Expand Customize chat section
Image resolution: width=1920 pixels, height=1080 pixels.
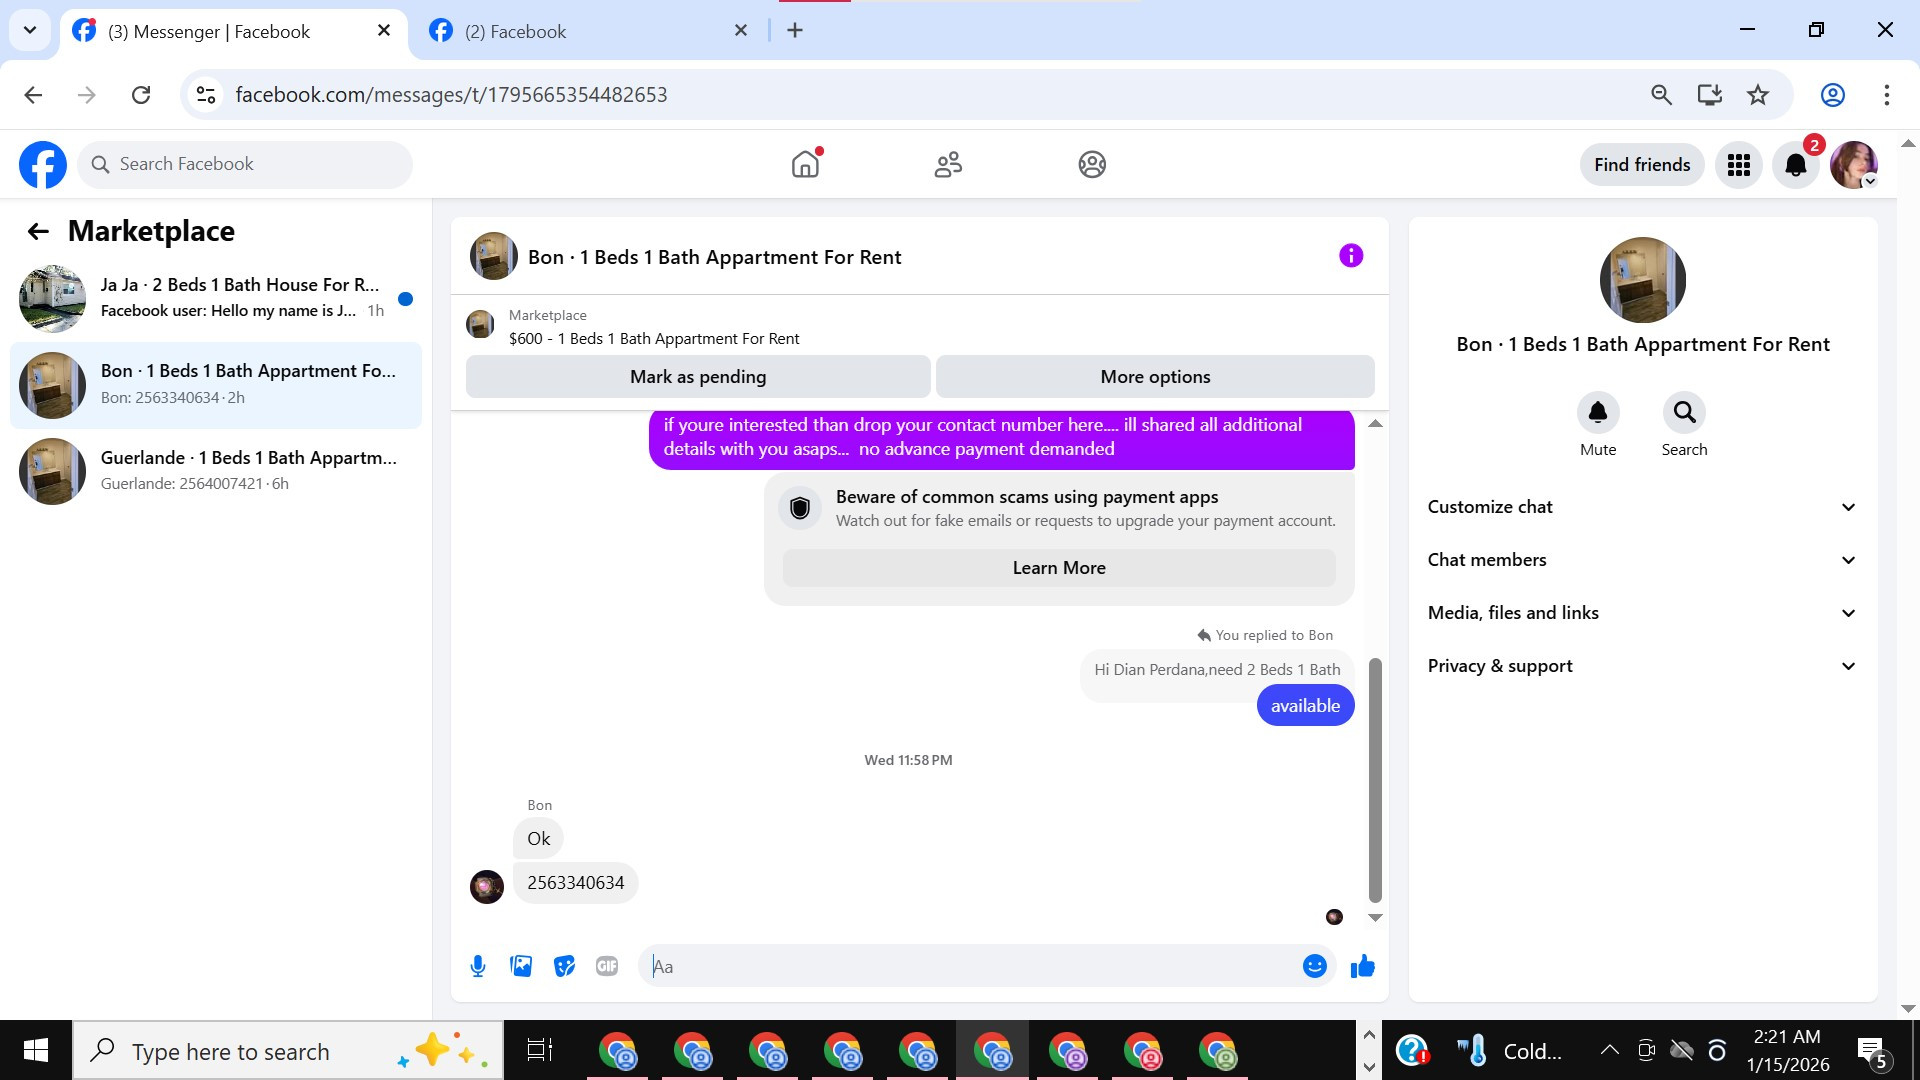click(1642, 507)
